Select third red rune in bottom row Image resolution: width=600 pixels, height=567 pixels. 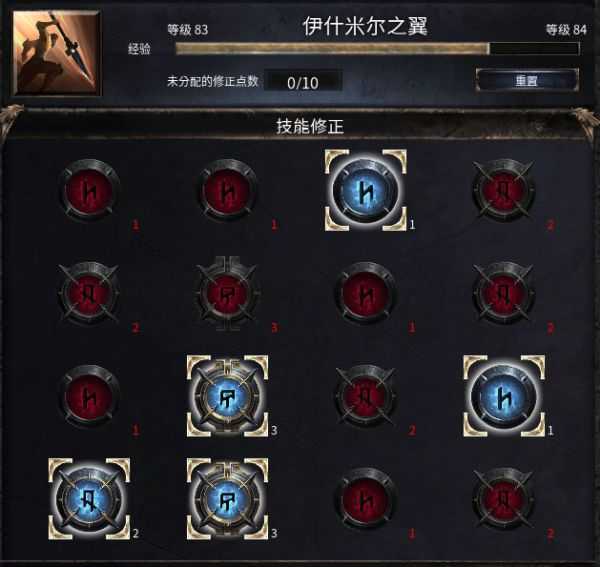click(x=365, y=499)
